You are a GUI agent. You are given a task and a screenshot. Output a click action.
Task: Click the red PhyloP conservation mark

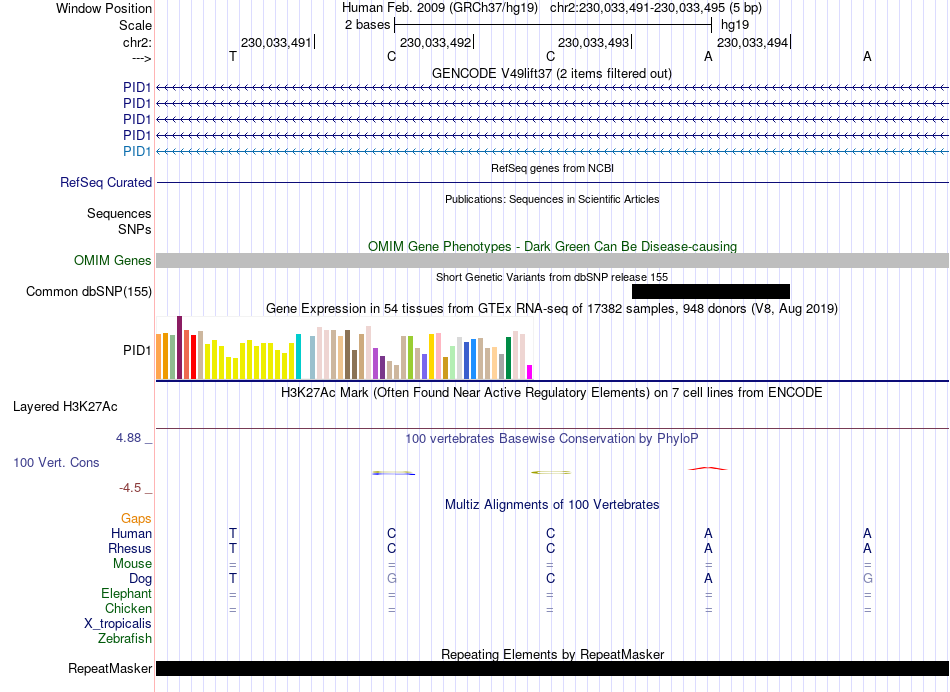[x=708, y=468]
